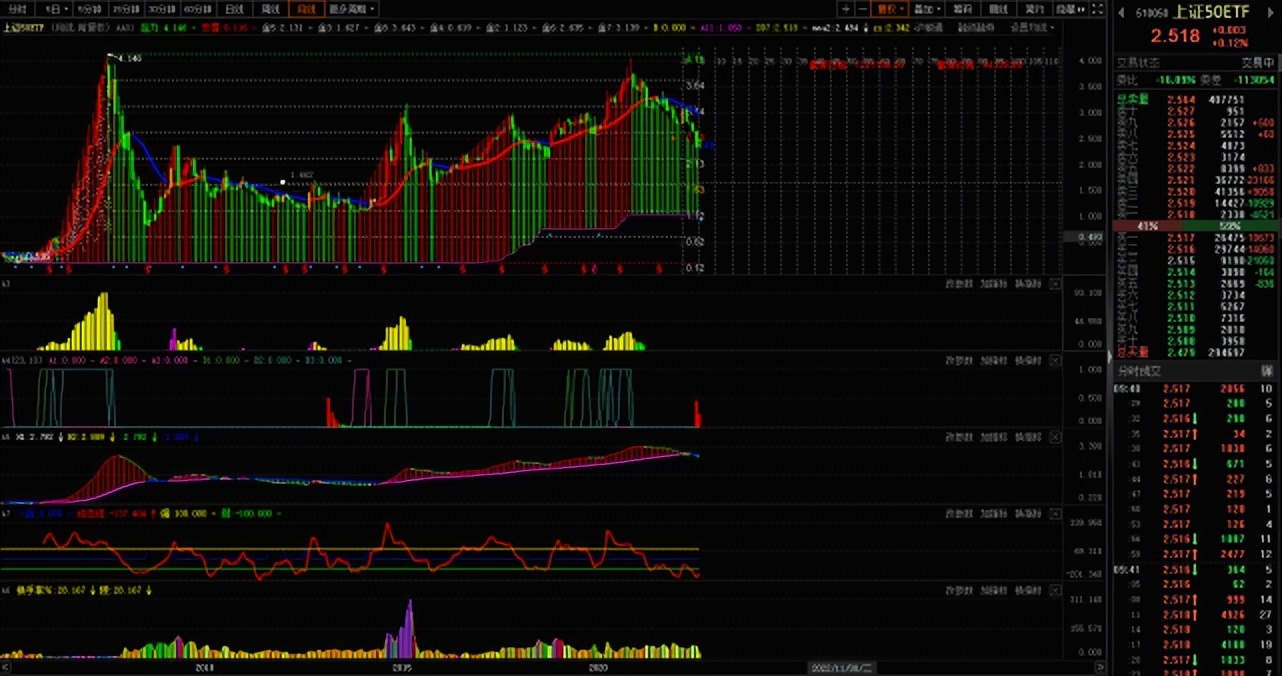Screen dimensions: 1282x676
Task: Switch to 周线 weekly chart
Action: click(269, 8)
